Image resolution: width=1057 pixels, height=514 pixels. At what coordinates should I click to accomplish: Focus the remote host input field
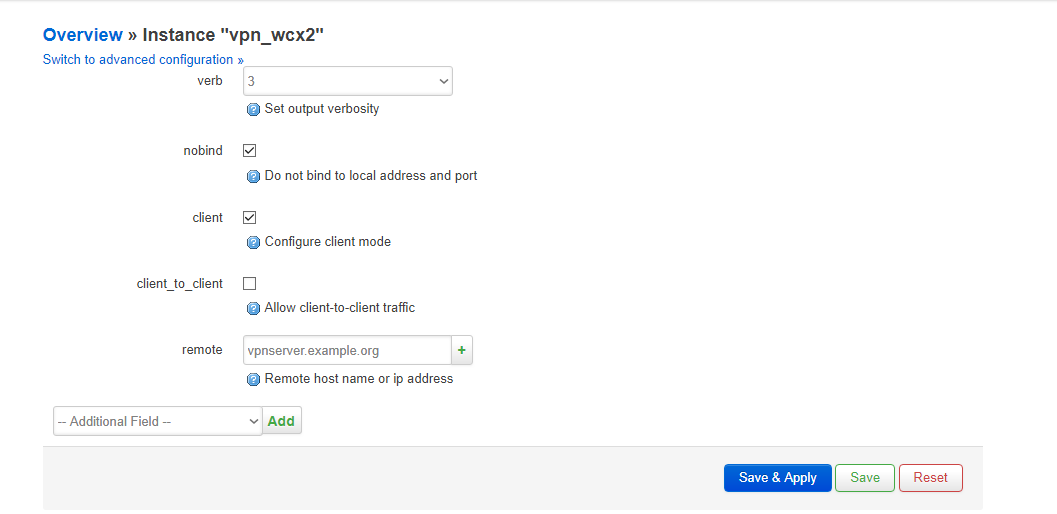click(x=347, y=350)
